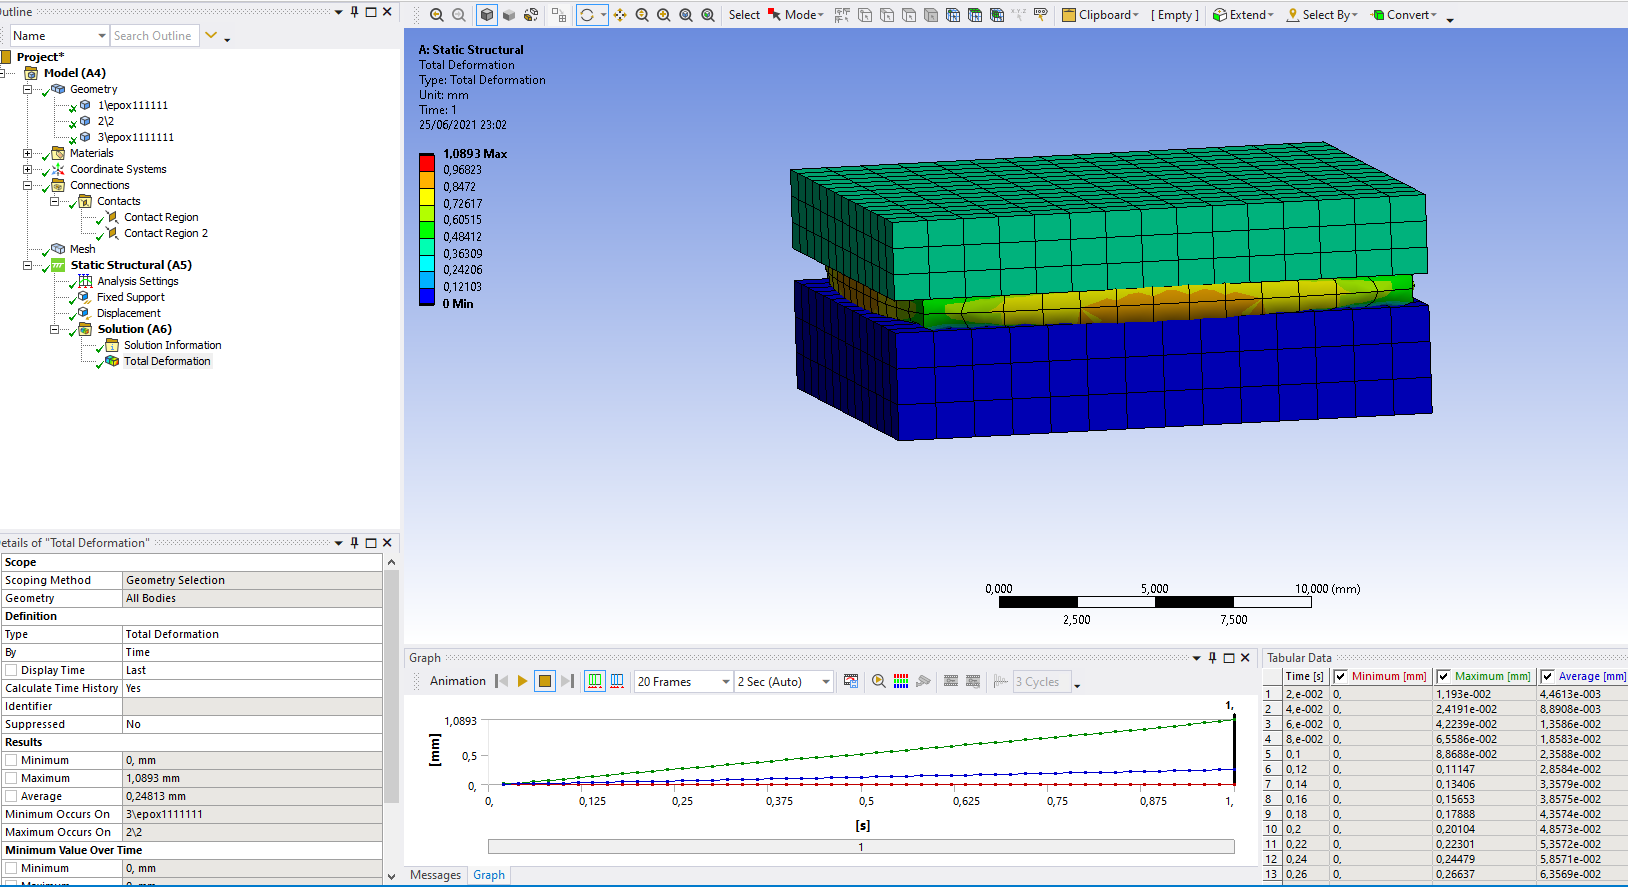
Task: Expand the Materials tree node
Action: click(27, 153)
